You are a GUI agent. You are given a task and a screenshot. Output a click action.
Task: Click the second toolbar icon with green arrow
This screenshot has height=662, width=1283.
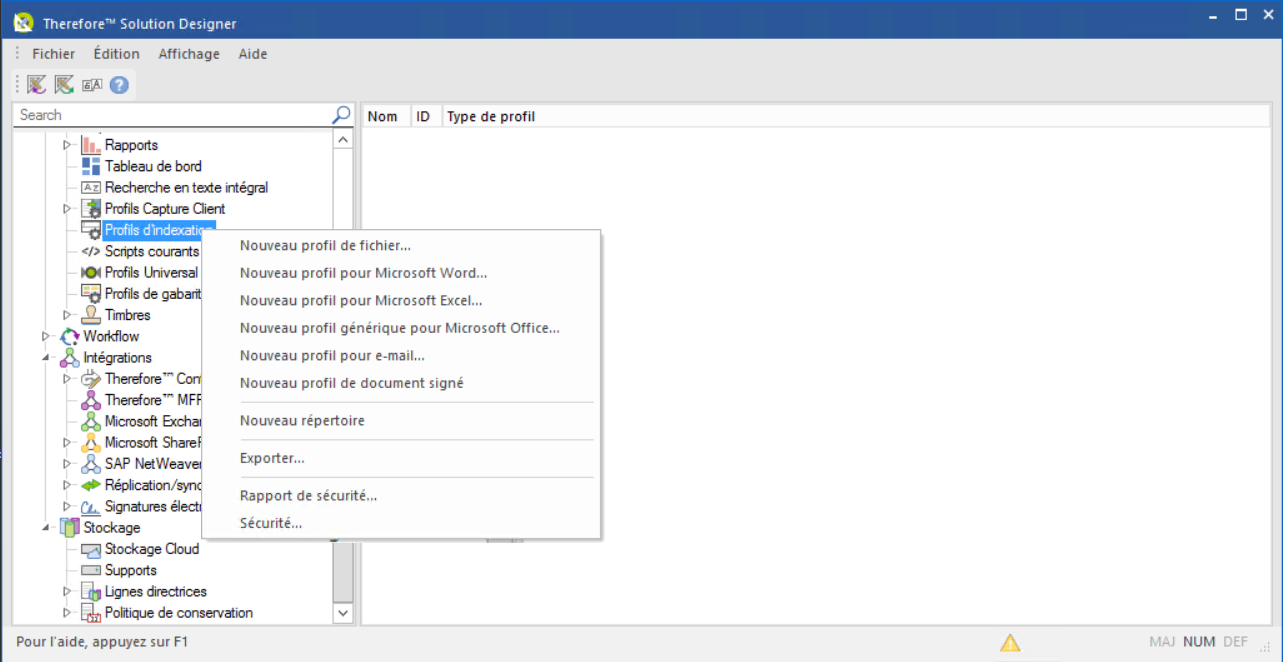click(x=64, y=85)
